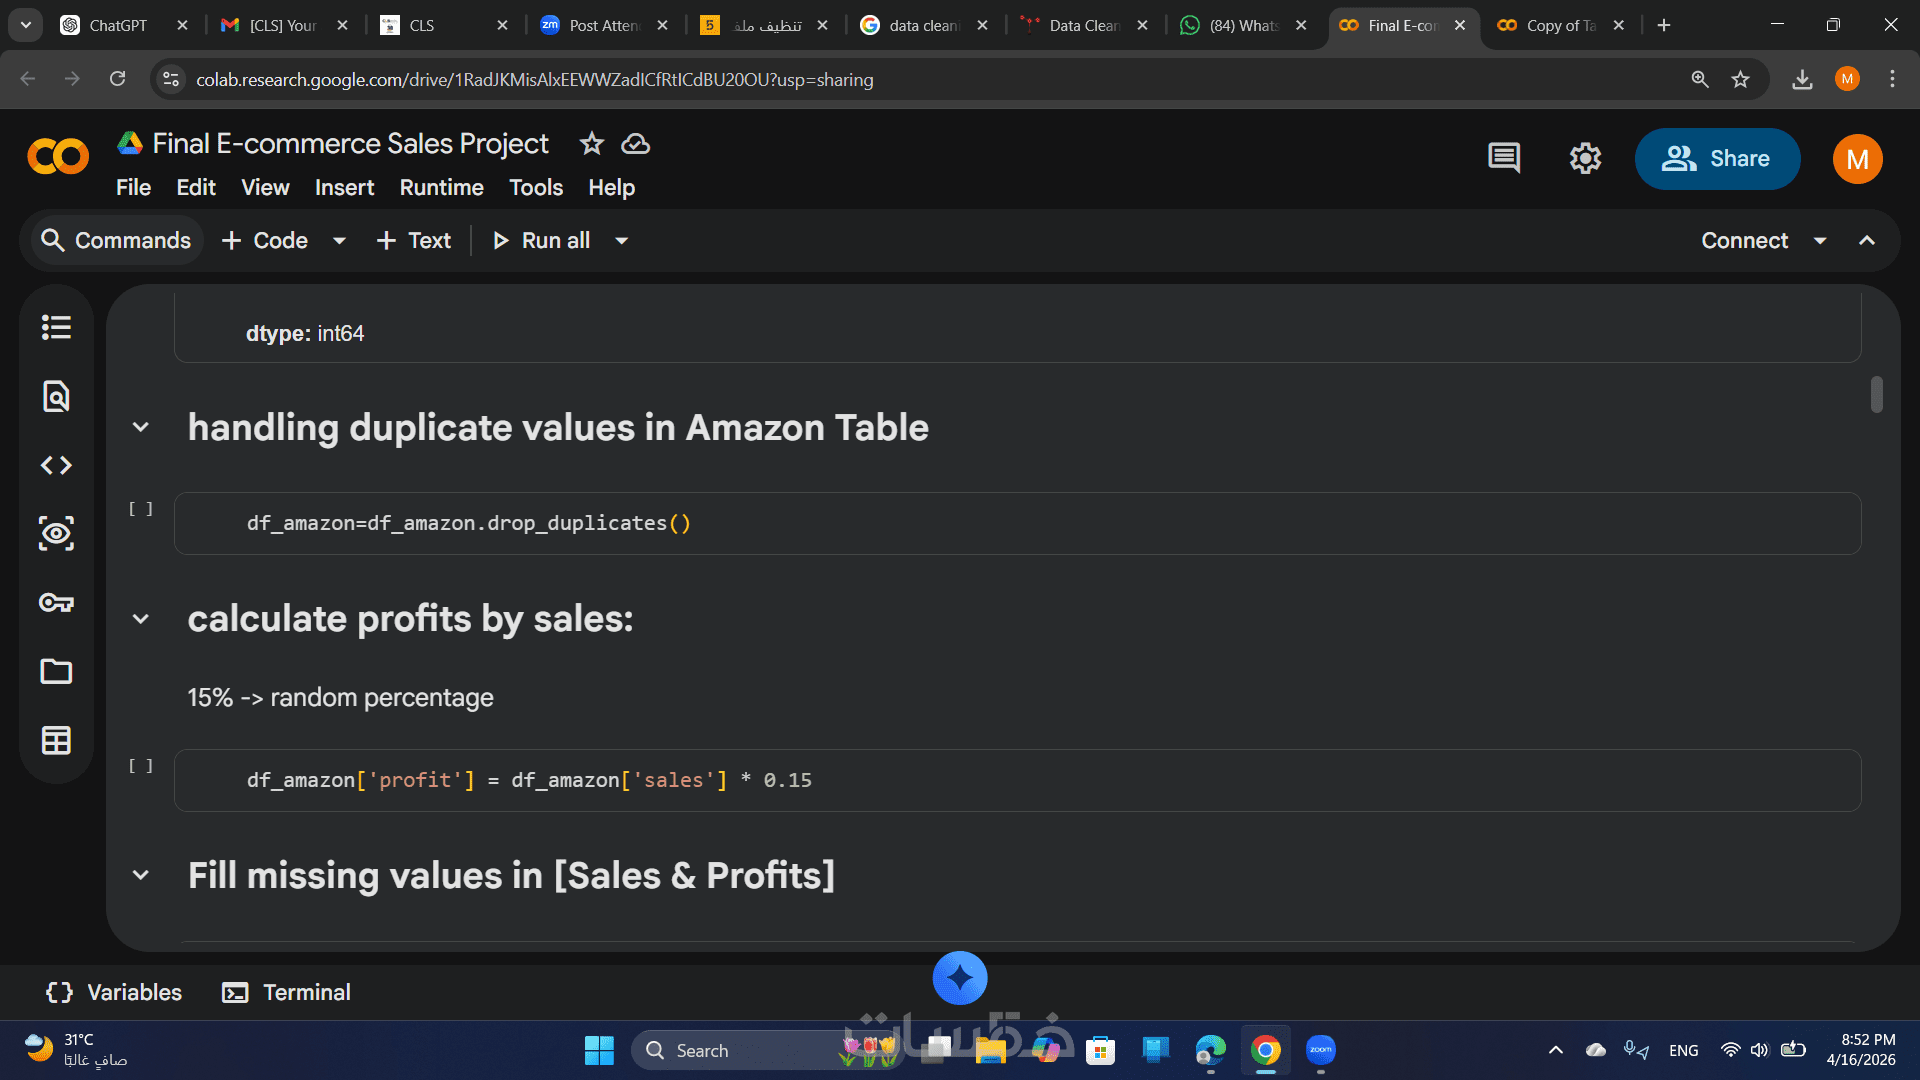Open the table of contents sidebar icon

pos(56,327)
